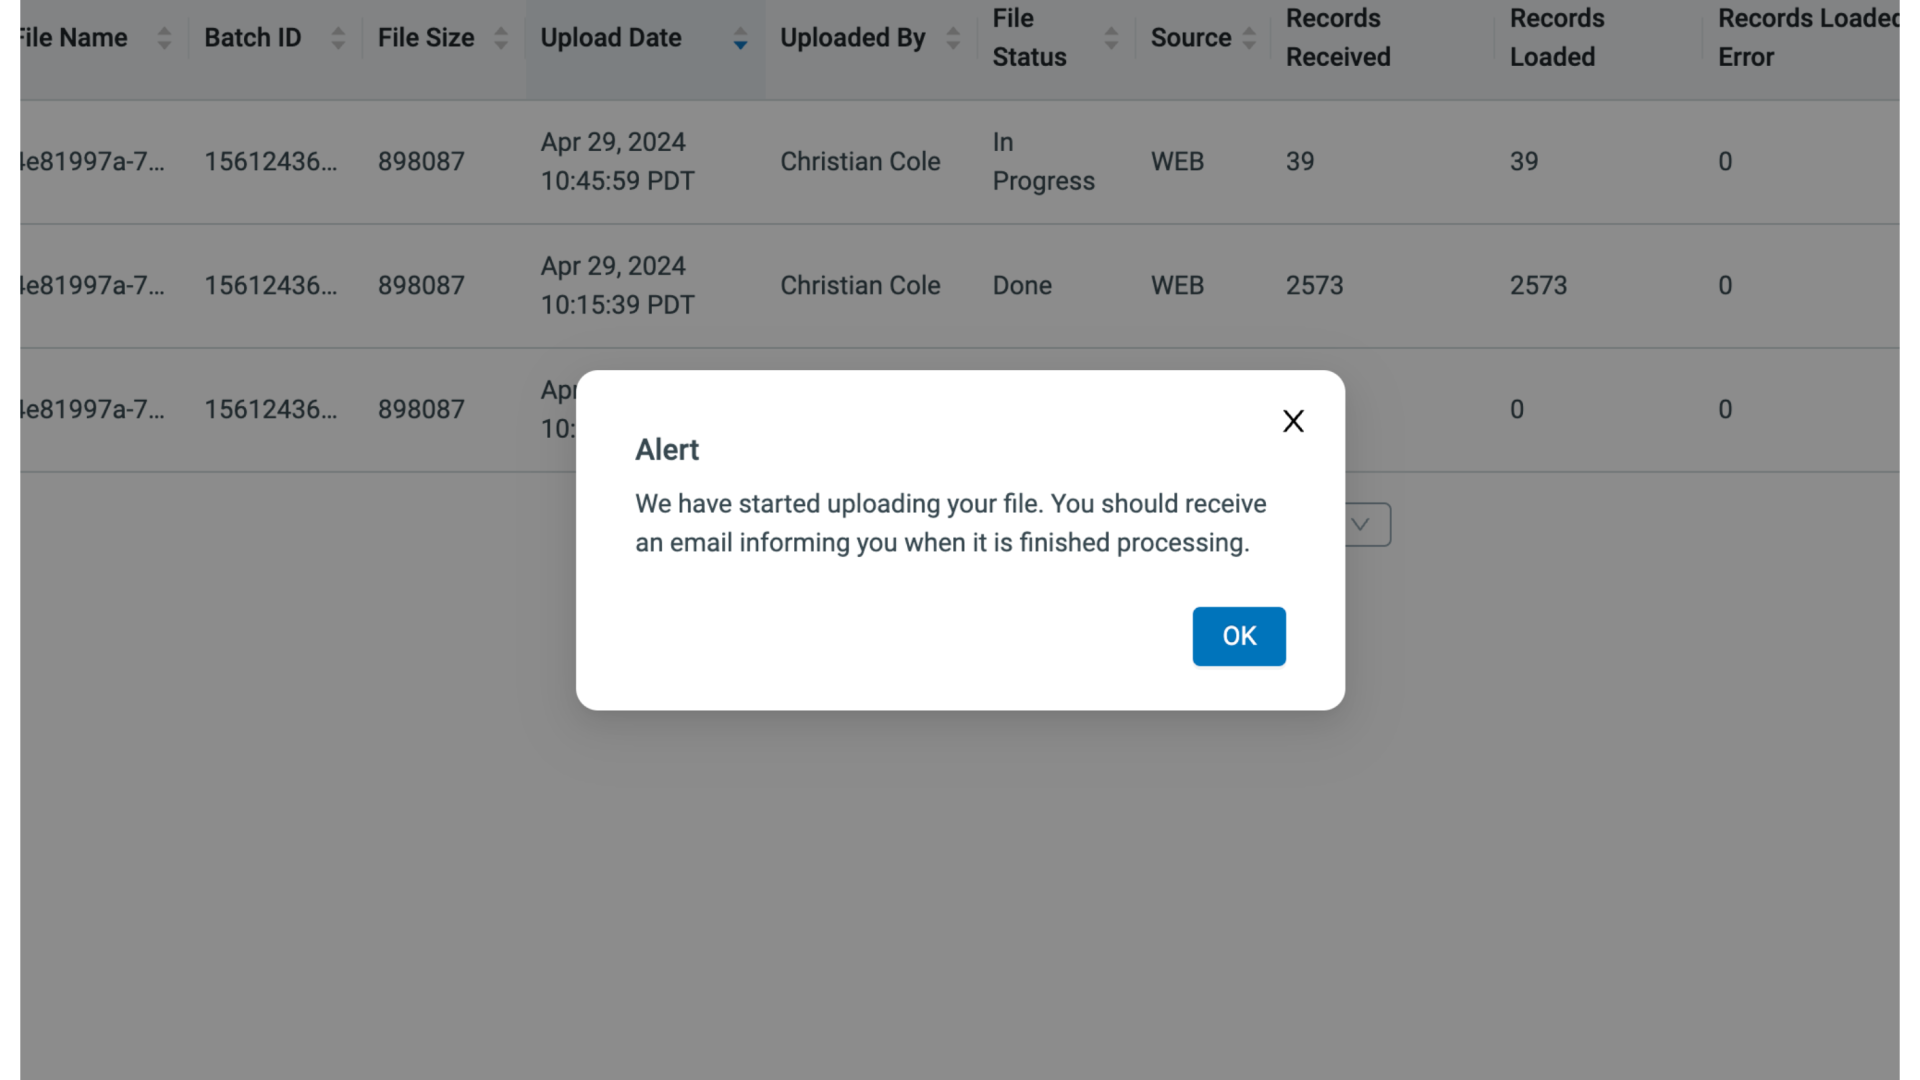This screenshot has height=1080, width=1920.
Task: Click the File Name column sort icon
Action: pos(163,37)
